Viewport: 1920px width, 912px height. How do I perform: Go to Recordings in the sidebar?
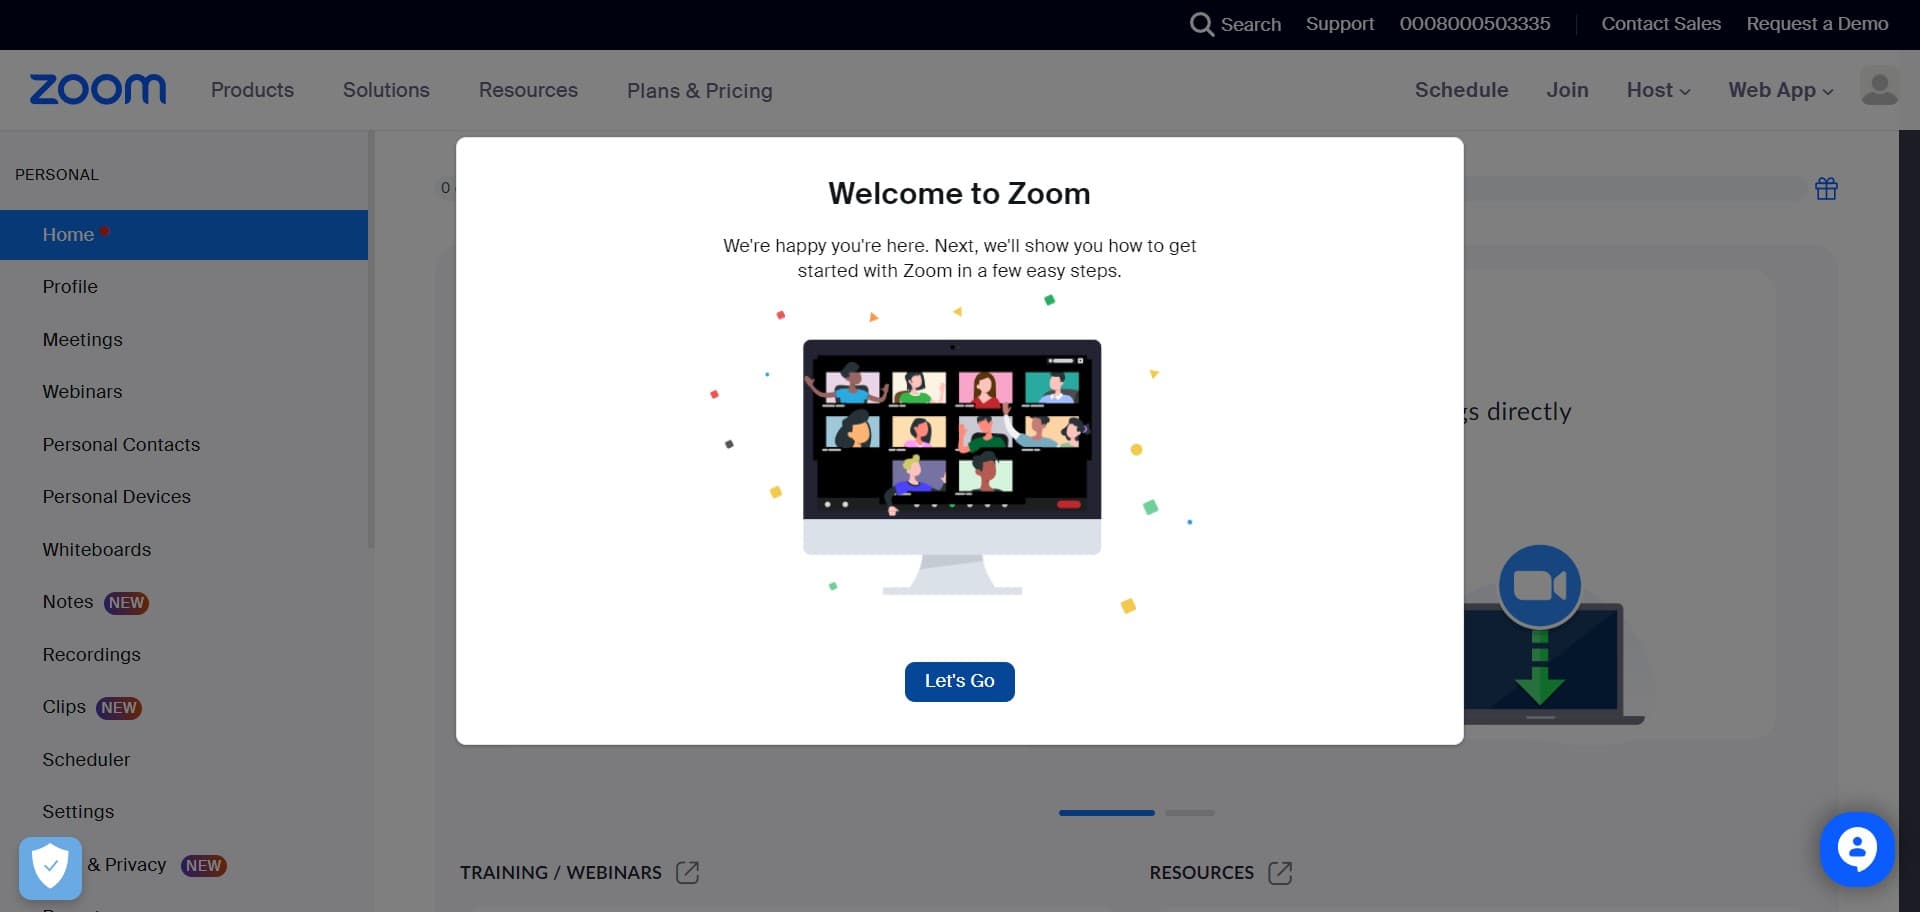(x=91, y=654)
